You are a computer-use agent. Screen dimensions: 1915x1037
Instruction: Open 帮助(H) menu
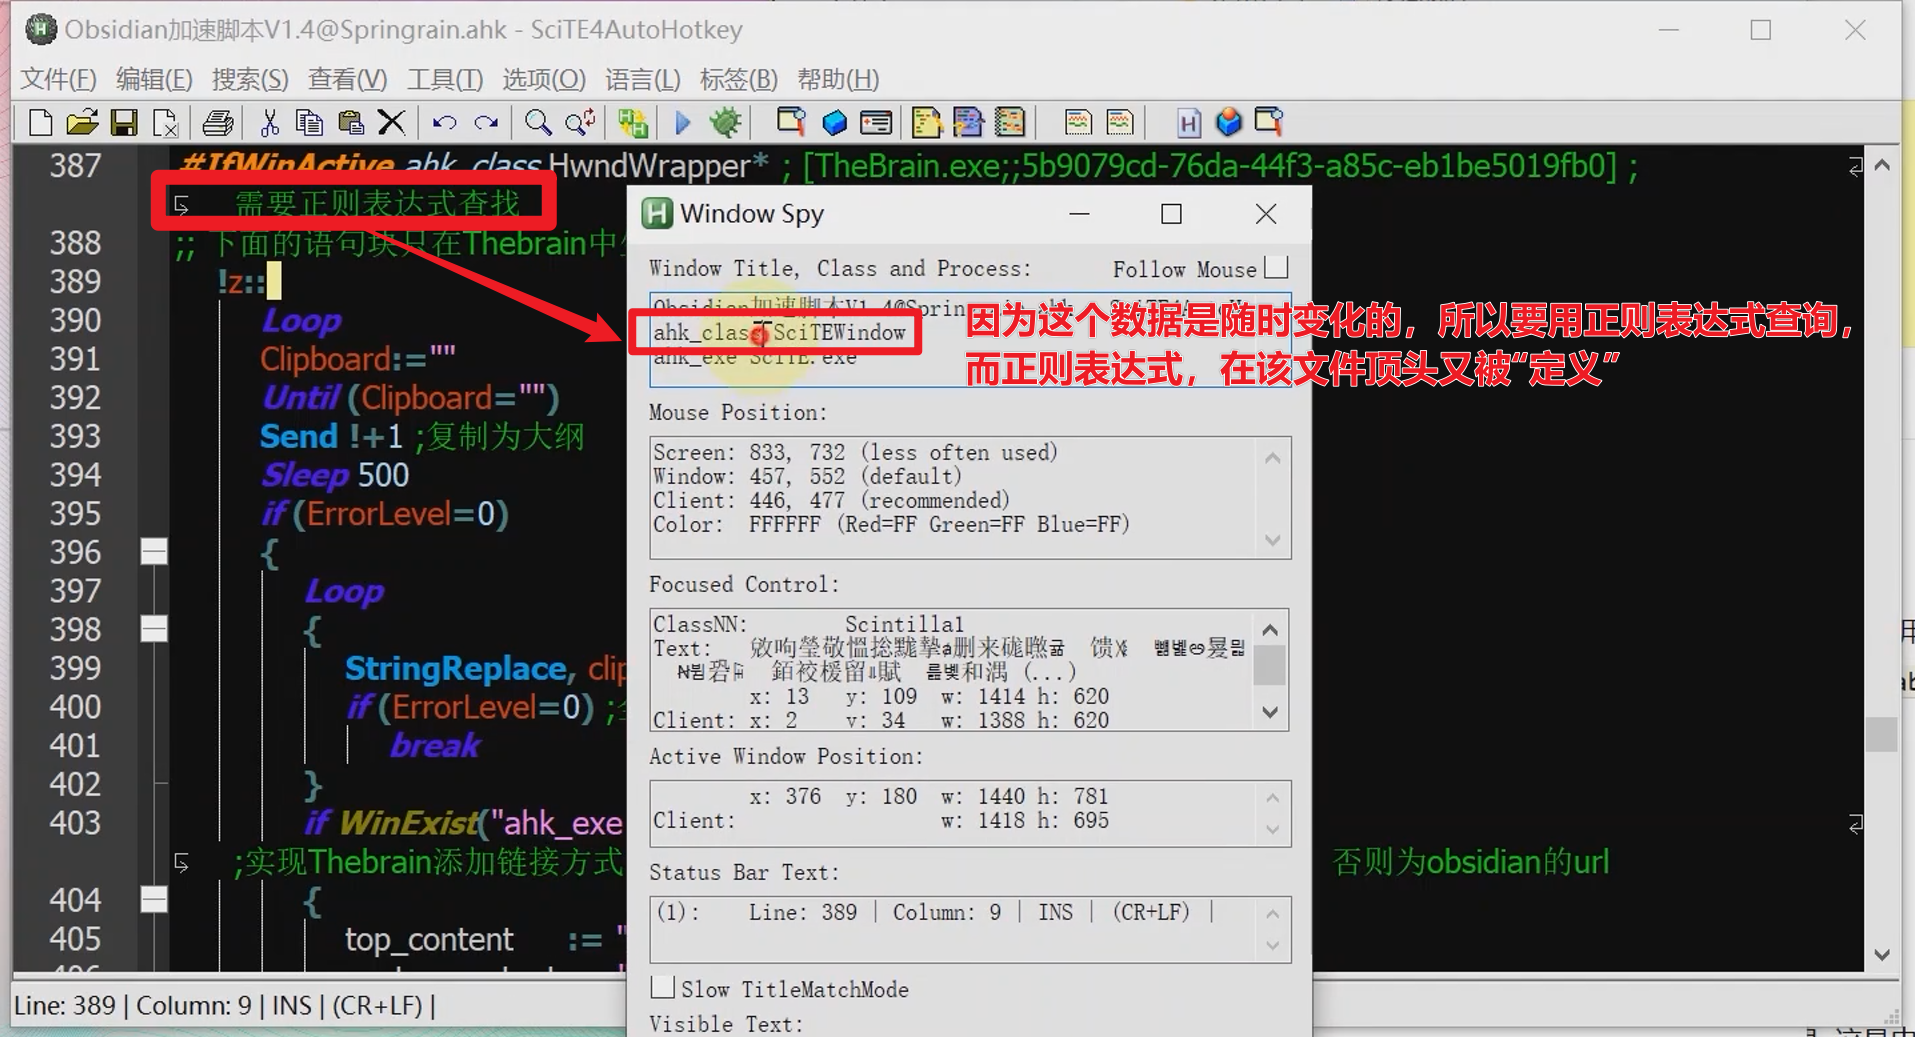pyautogui.click(x=838, y=79)
